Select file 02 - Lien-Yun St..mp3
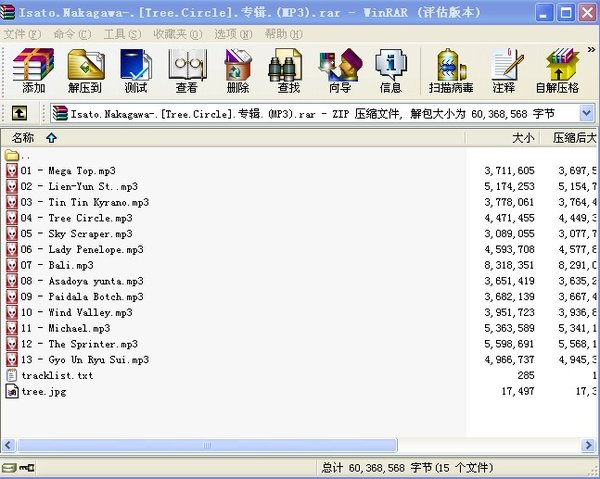The width and height of the screenshot is (600, 479). 79,186
